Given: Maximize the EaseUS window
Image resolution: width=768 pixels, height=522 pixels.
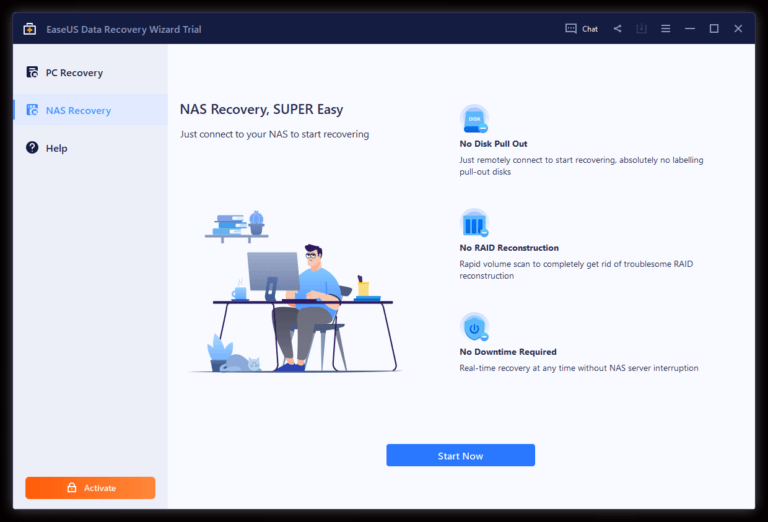Looking at the screenshot, I should (x=714, y=29).
